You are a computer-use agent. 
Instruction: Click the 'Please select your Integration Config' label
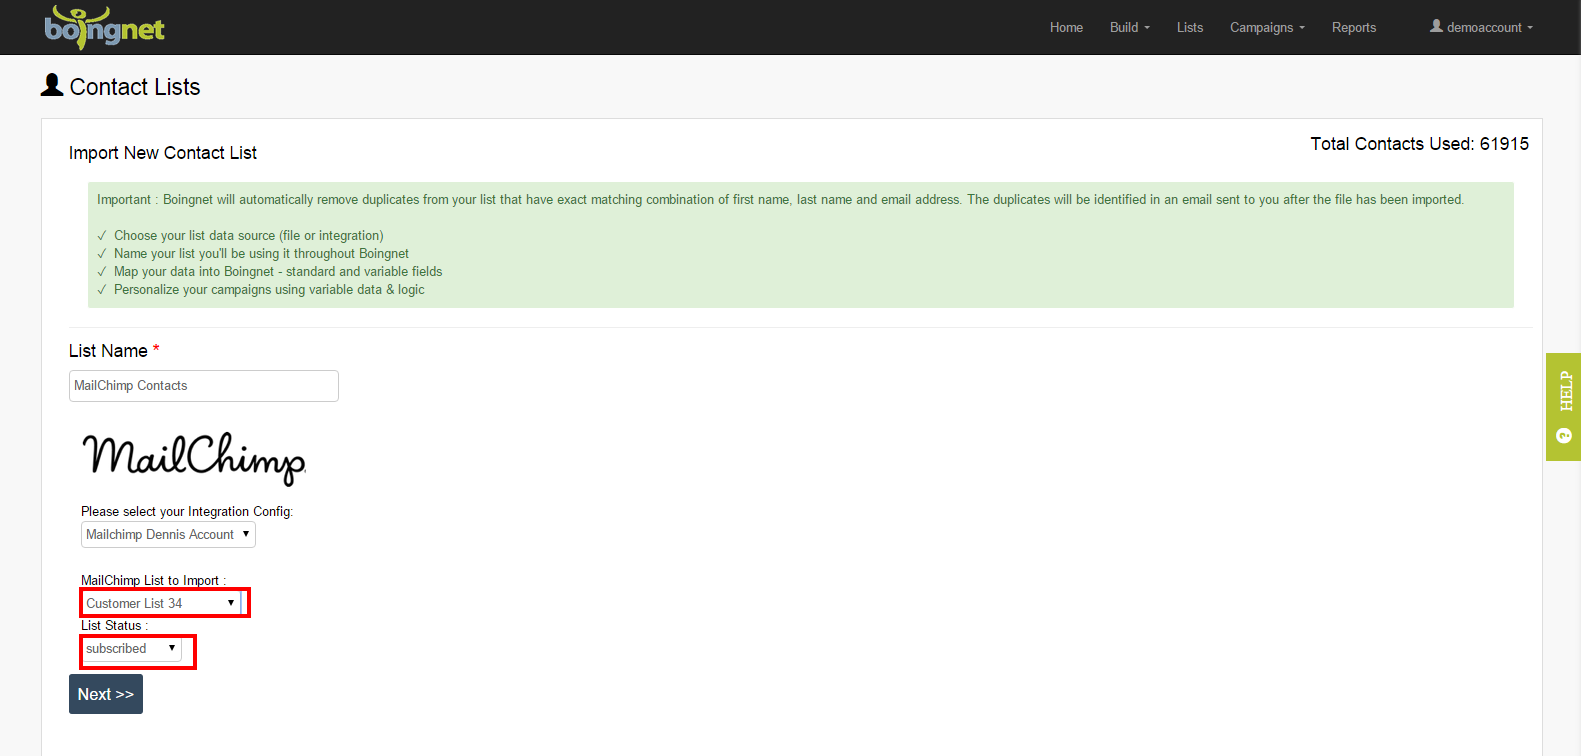click(187, 512)
